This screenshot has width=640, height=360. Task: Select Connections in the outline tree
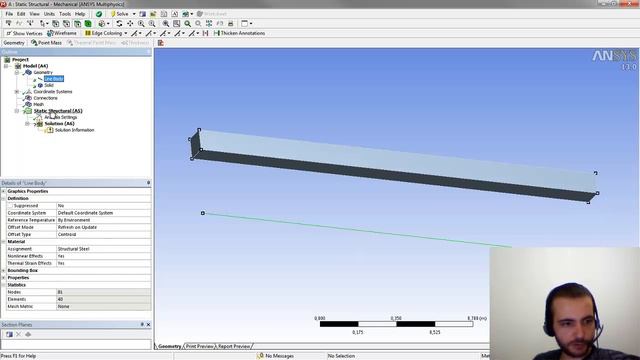[45, 98]
